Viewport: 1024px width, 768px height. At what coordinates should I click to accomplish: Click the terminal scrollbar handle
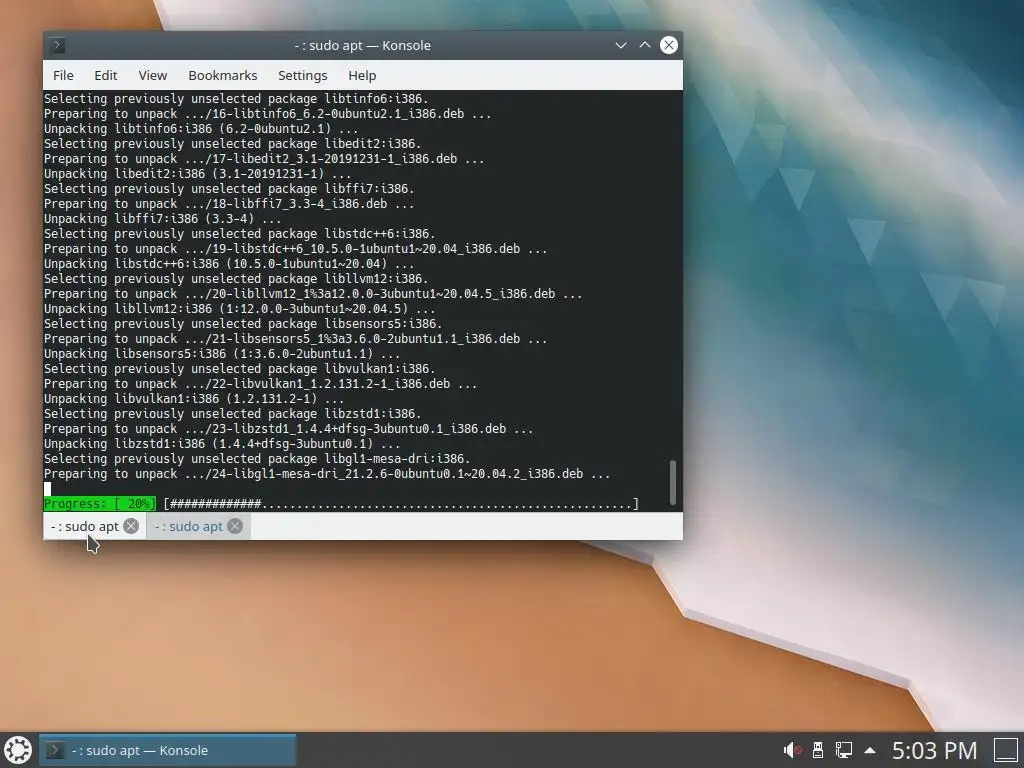pyautogui.click(x=673, y=483)
